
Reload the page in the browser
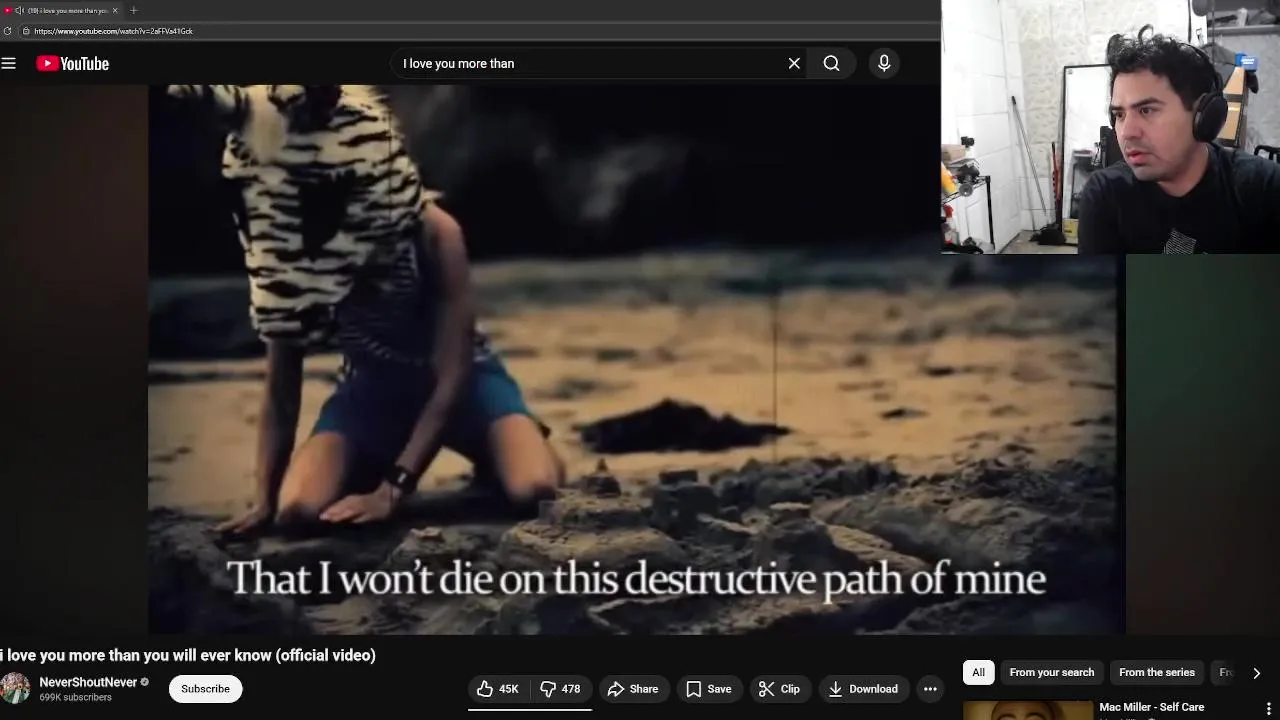(7, 31)
